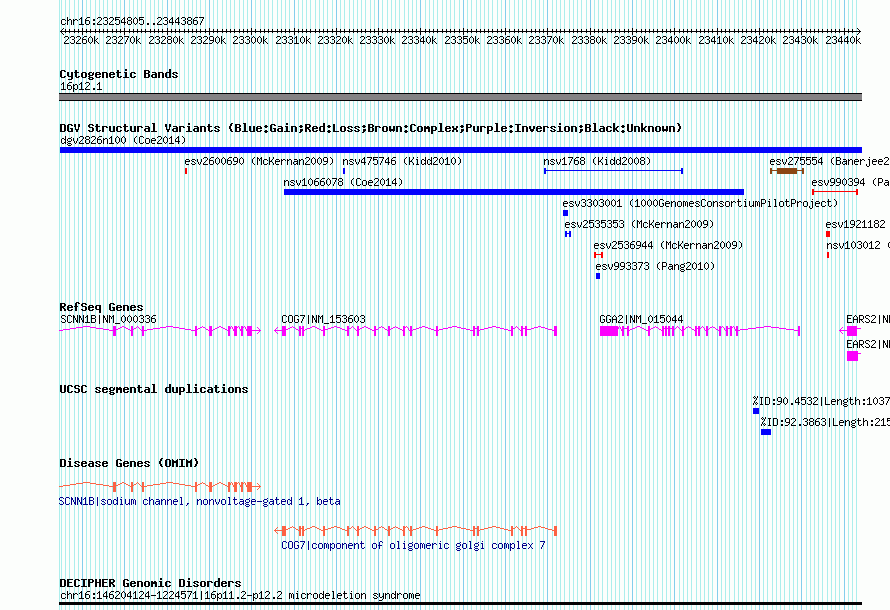Select the nsv1768 (Kidd2008) variant line

[x=614, y=171]
